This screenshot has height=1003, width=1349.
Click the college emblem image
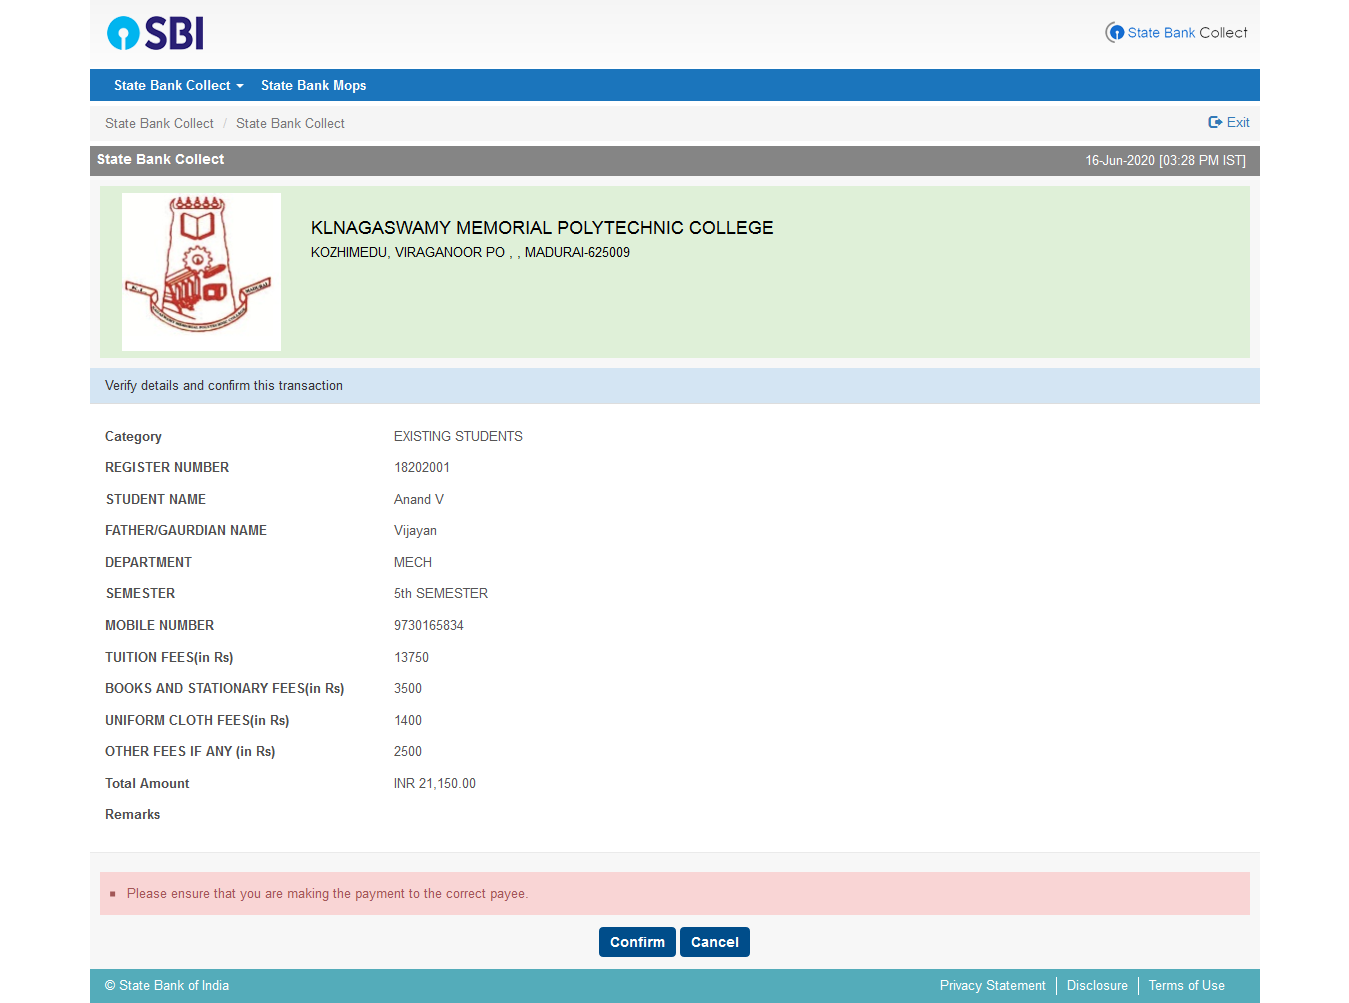[x=201, y=272]
